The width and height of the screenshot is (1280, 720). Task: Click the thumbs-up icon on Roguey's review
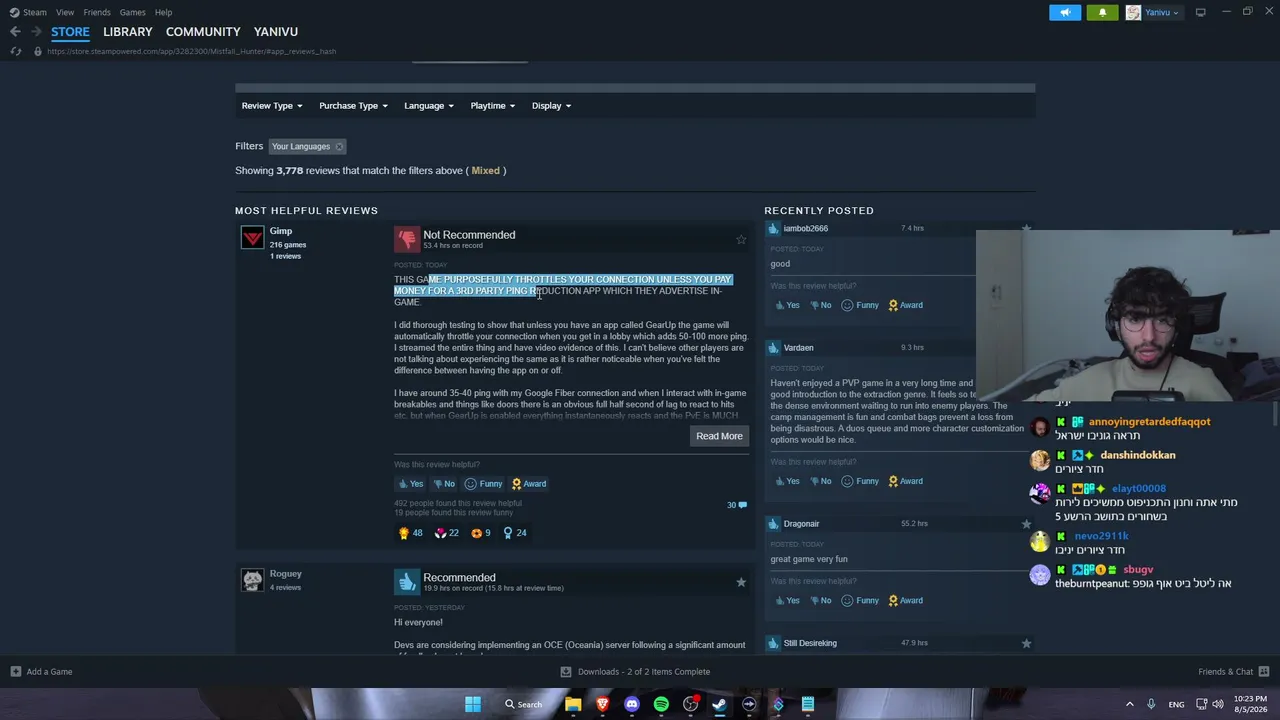pyautogui.click(x=406, y=582)
